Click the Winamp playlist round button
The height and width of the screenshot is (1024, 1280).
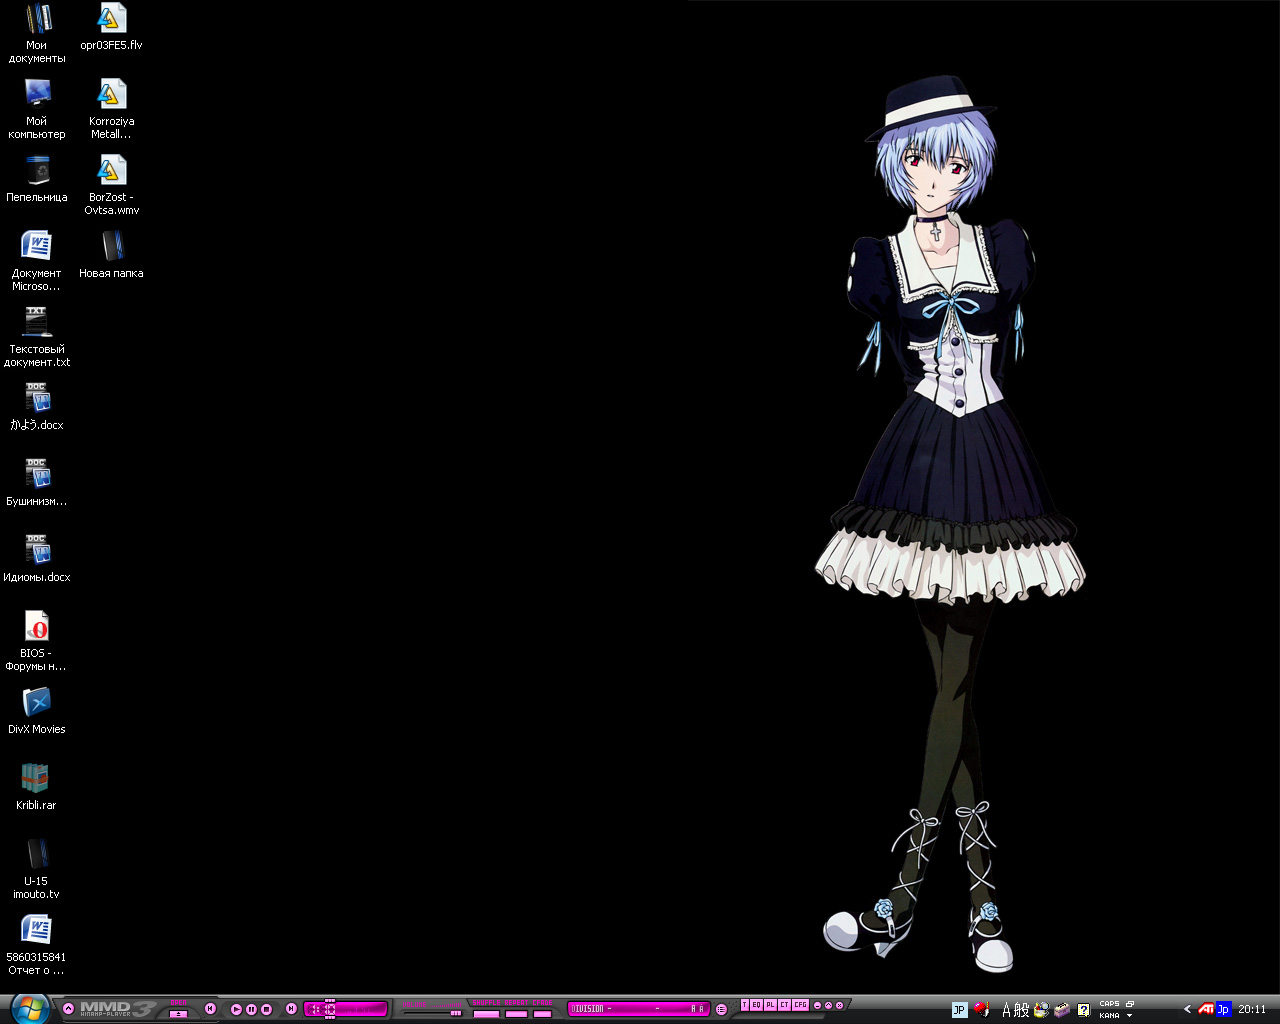pyautogui.click(x=721, y=1009)
